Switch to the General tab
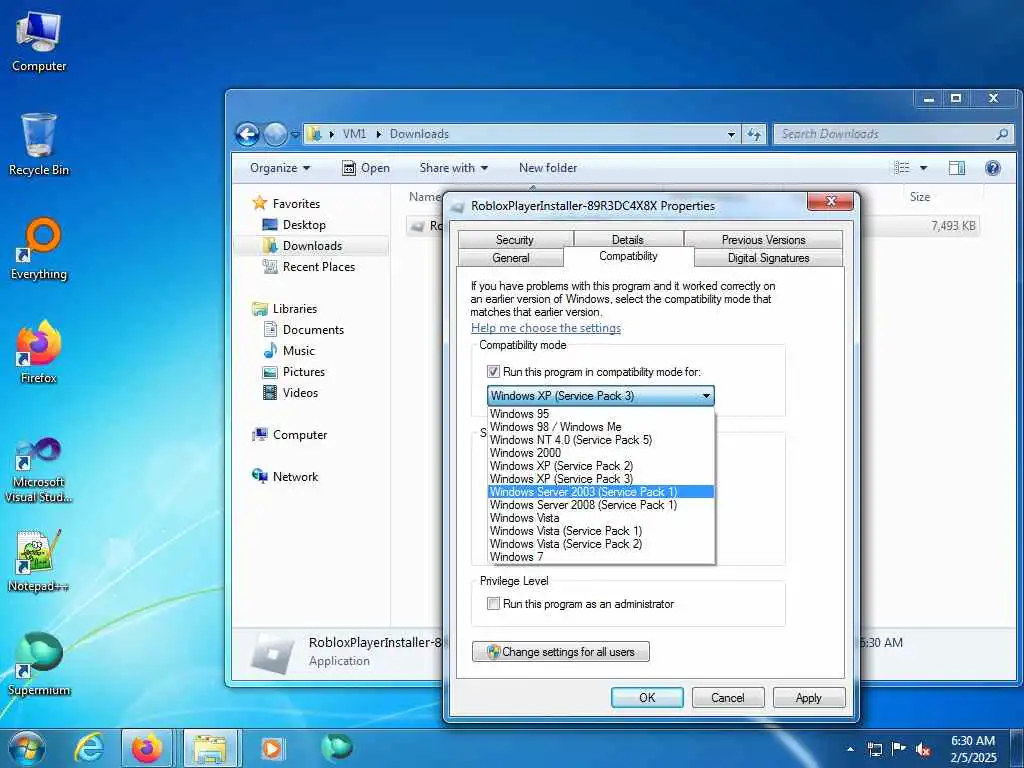This screenshot has width=1024, height=768. [x=511, y=258]
